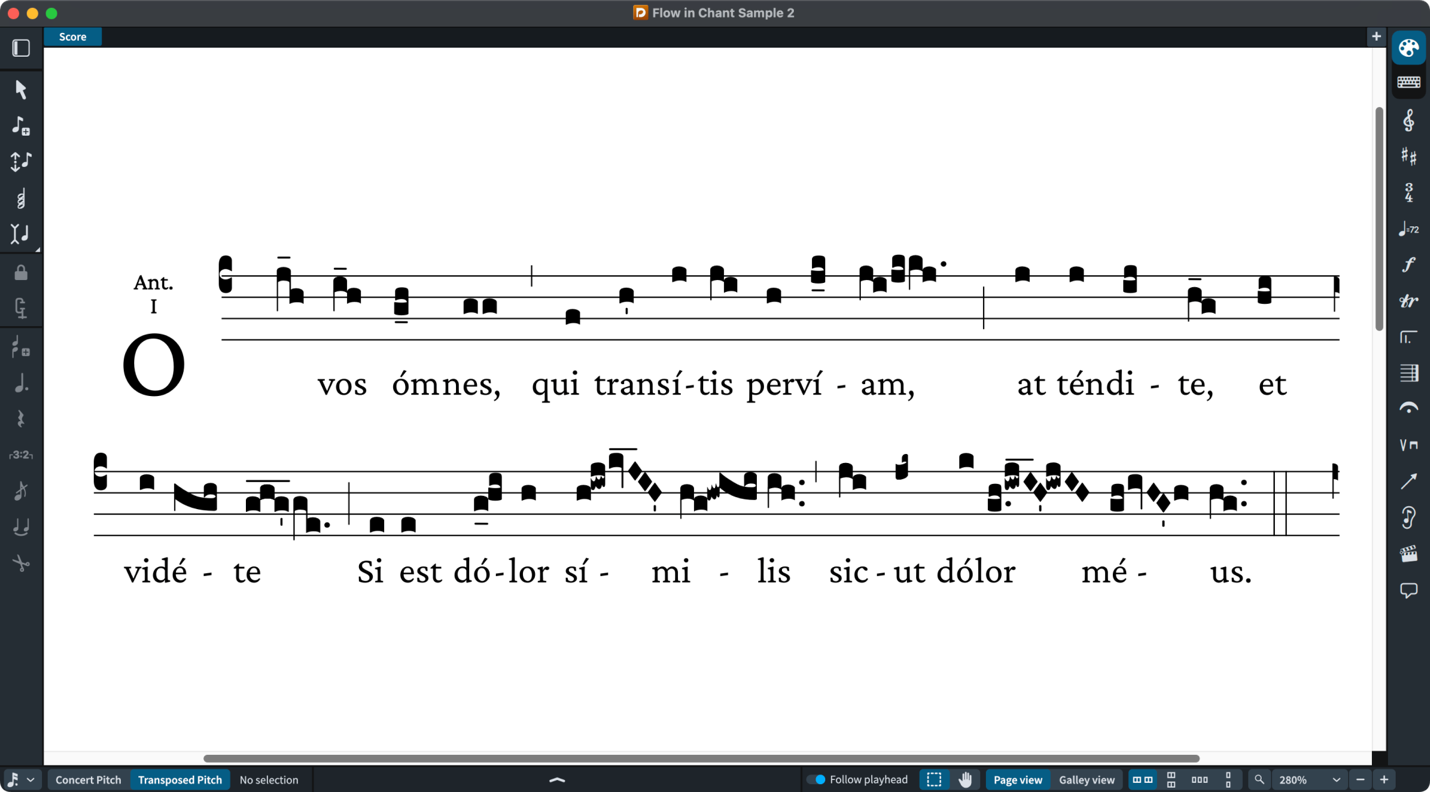This screenshot has width=1430, height=792.
Task: Open the 280% zoom dropdown
Action: point(1309,780)
